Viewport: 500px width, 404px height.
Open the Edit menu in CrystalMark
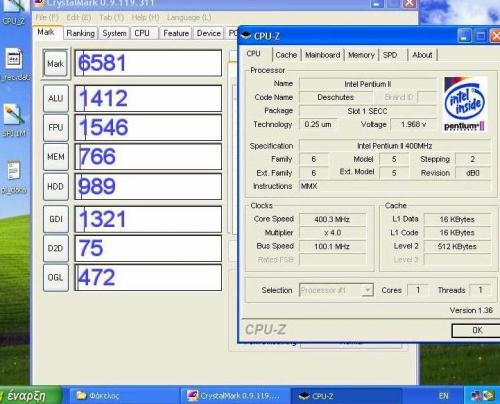[x=79, y=17]
